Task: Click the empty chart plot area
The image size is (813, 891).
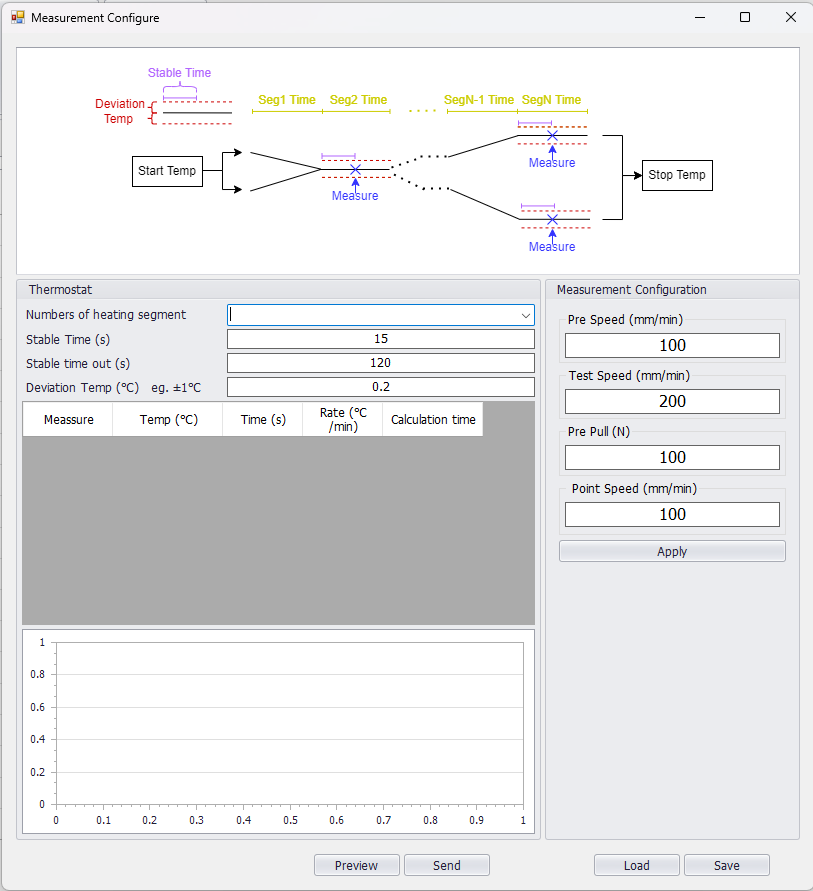Action: [x=289, y=724]
